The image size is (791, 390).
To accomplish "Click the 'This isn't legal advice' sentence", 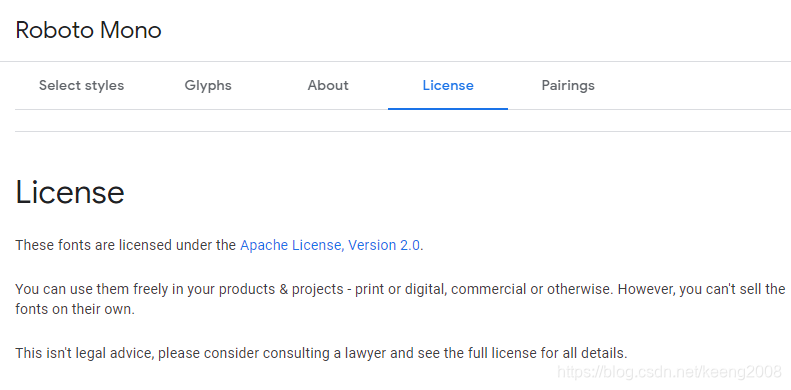I will pyautogui.click(x=321, y=353).
